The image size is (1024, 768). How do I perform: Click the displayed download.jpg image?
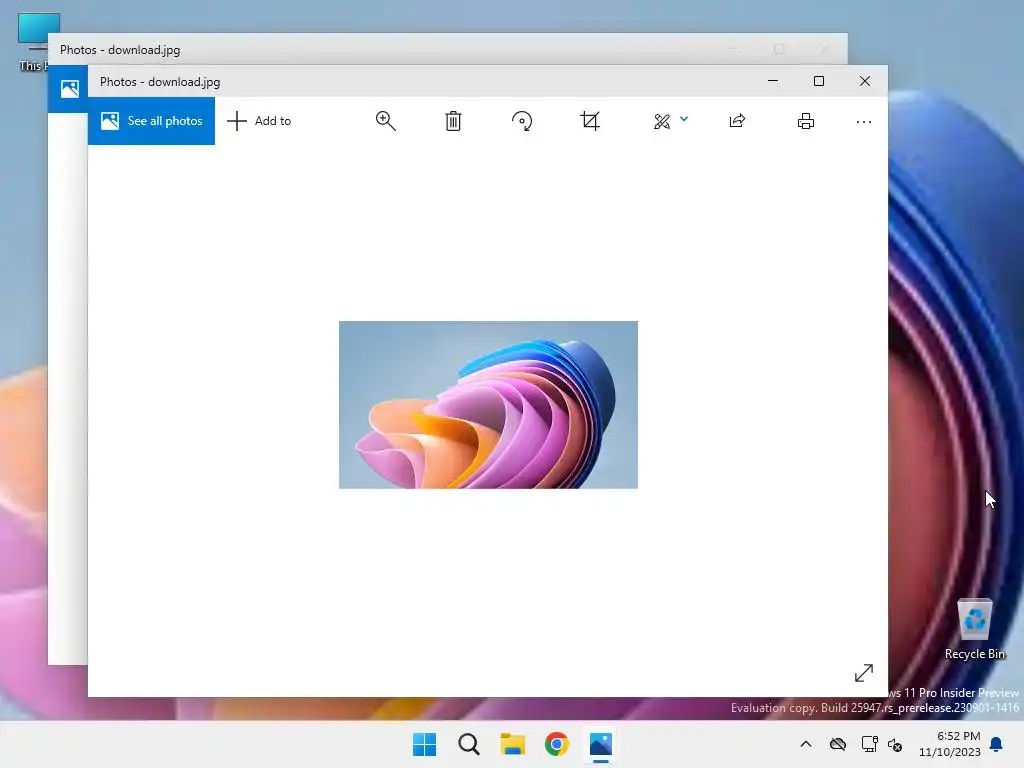click(x=488, y=405)
